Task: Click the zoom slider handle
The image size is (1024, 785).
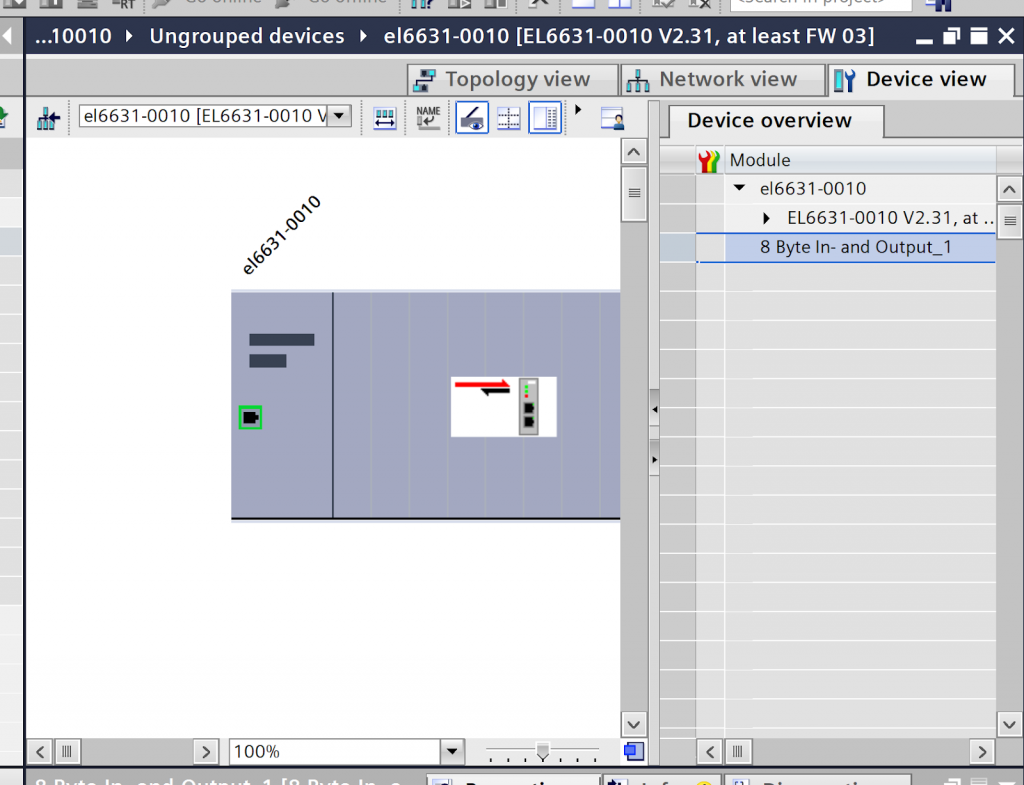Action: [543, 750]
